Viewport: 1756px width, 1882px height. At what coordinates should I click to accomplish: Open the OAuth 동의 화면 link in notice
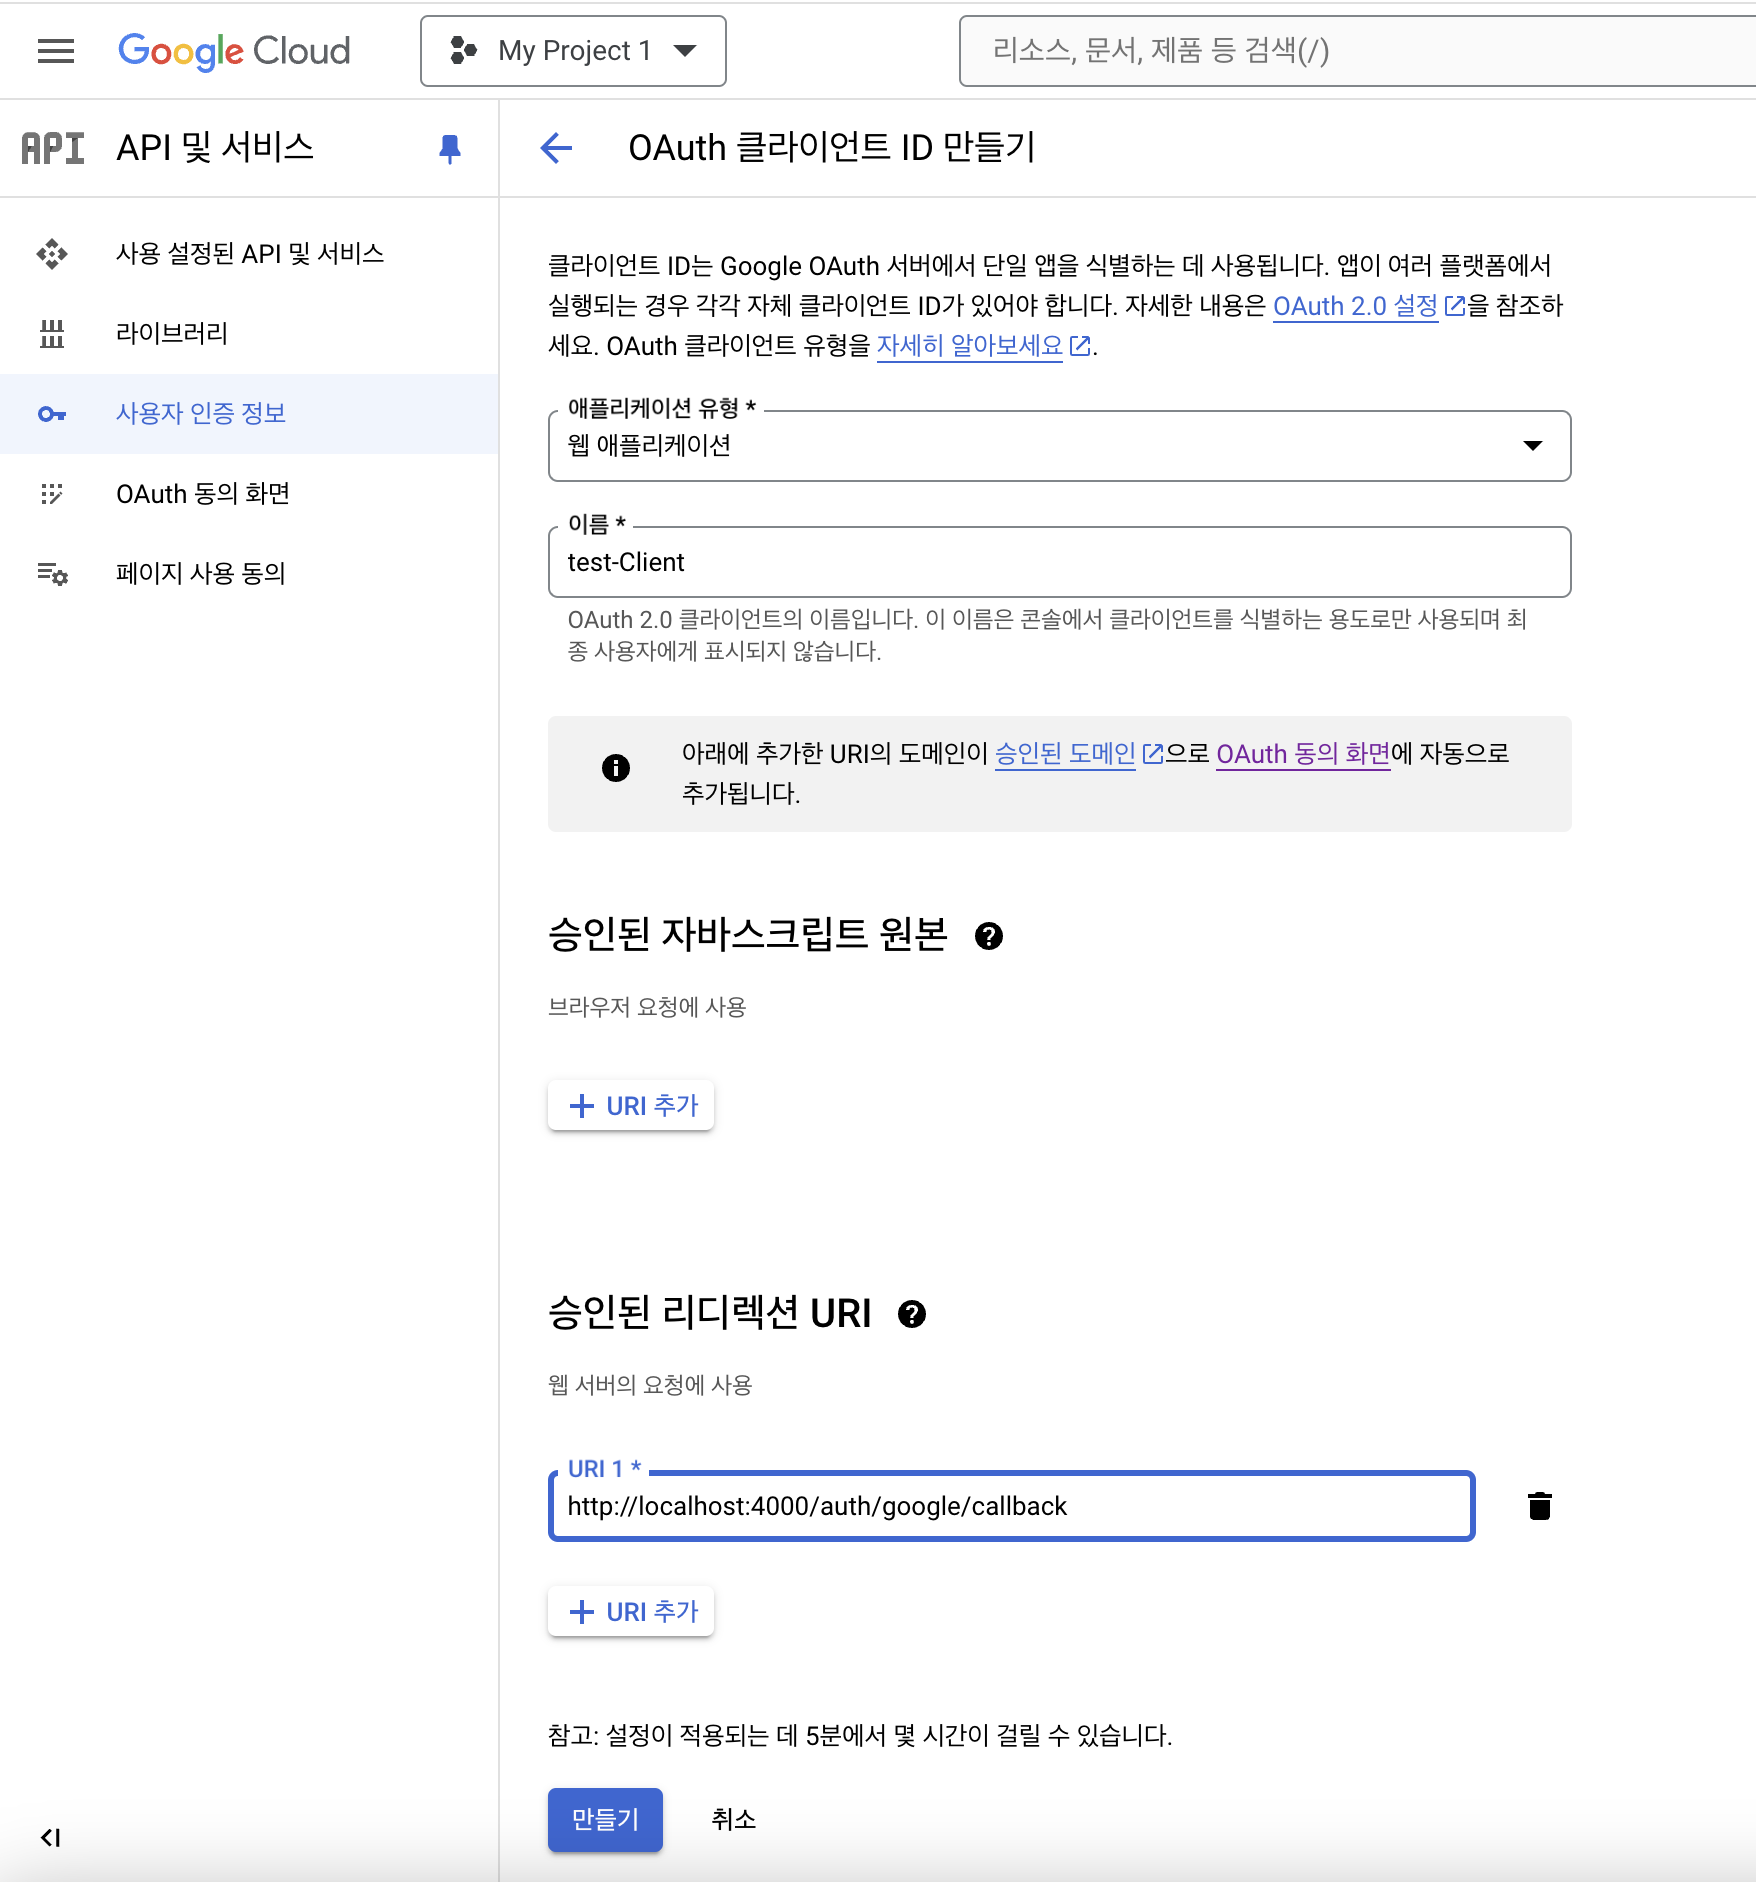(x=1302, y=754)
